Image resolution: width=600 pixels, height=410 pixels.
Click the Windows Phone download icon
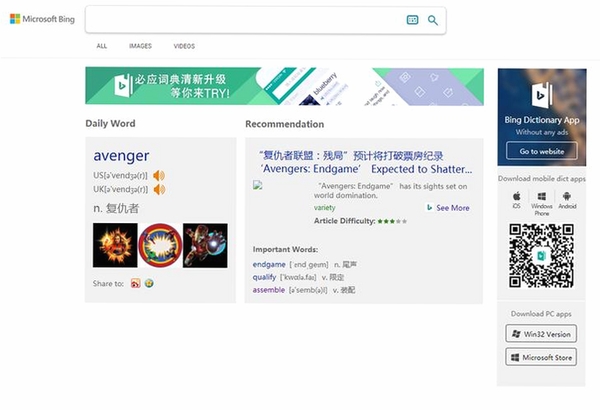coord(541,204)
